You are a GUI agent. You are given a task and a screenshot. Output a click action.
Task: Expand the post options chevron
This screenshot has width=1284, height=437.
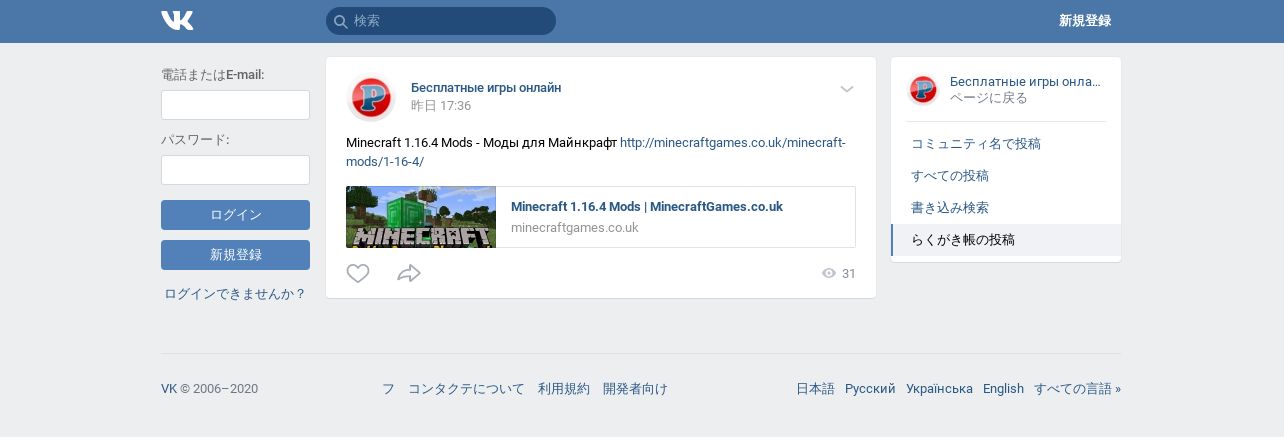point(847,89)
